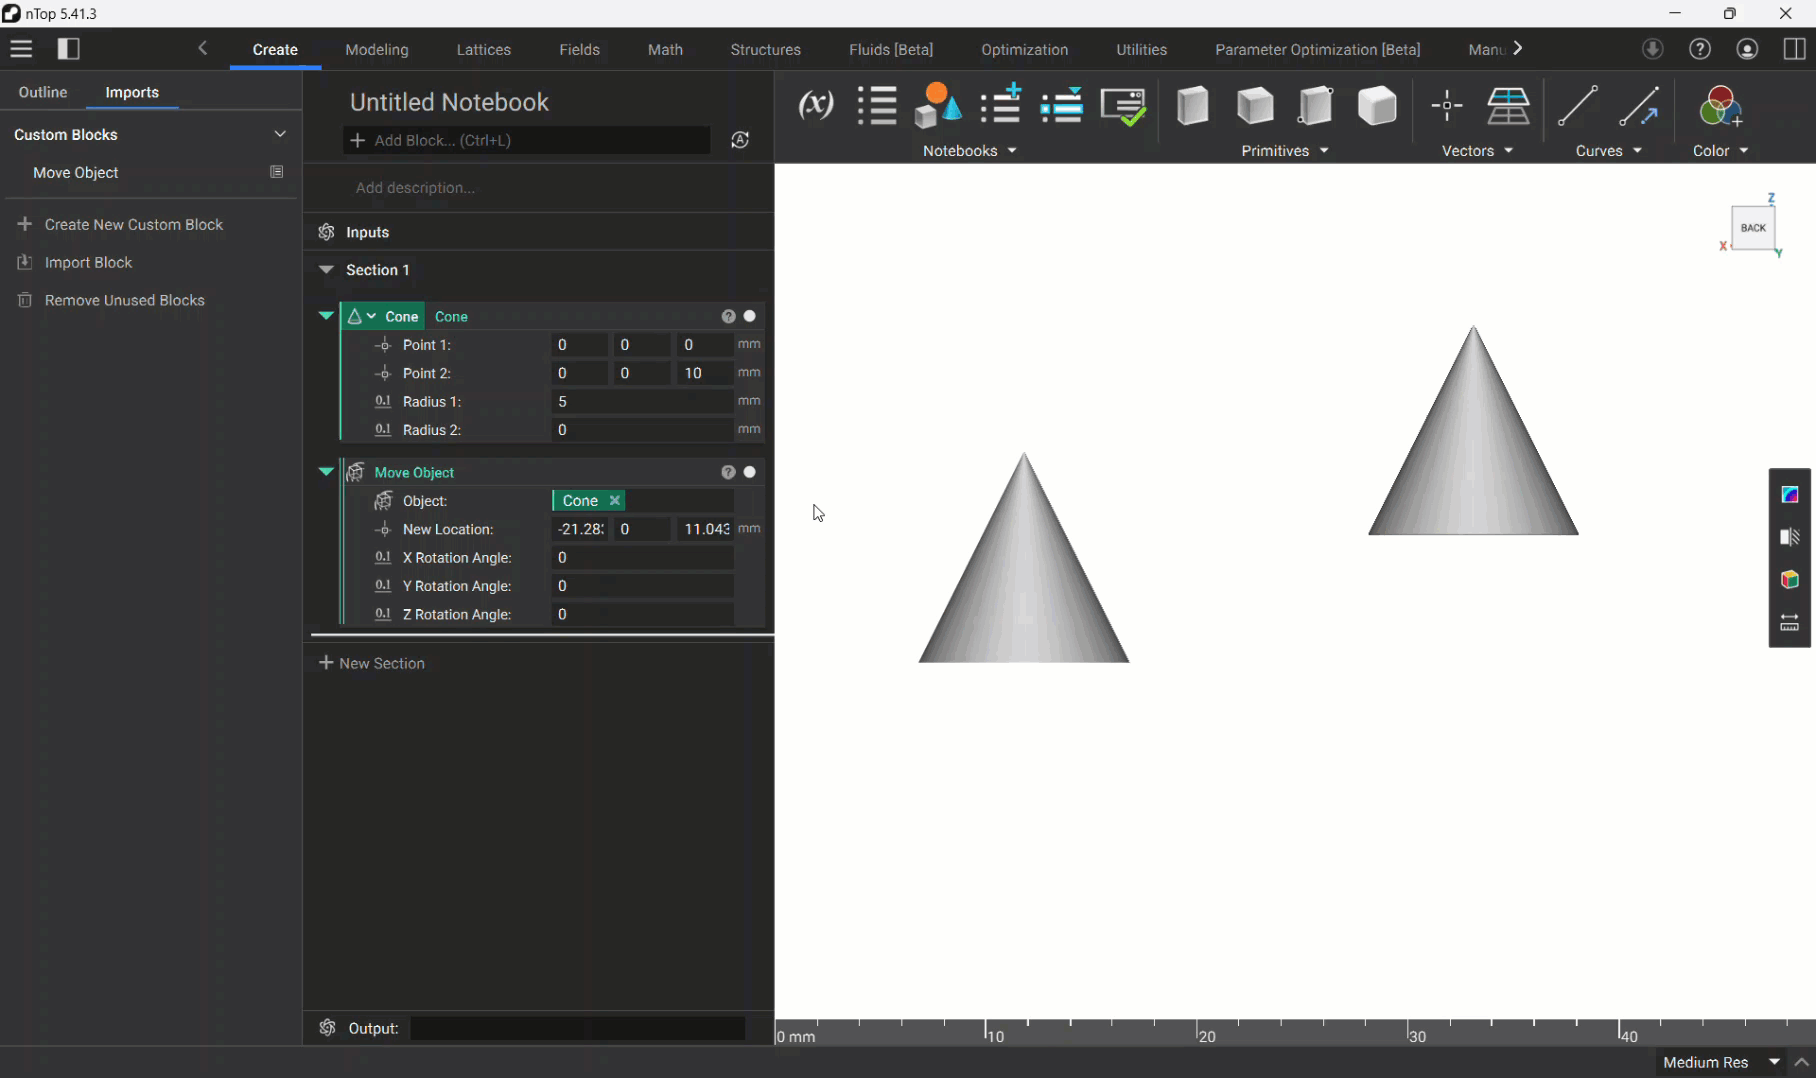
Task: Click the Point vector icon
Action: click(x=1447, y=105)
